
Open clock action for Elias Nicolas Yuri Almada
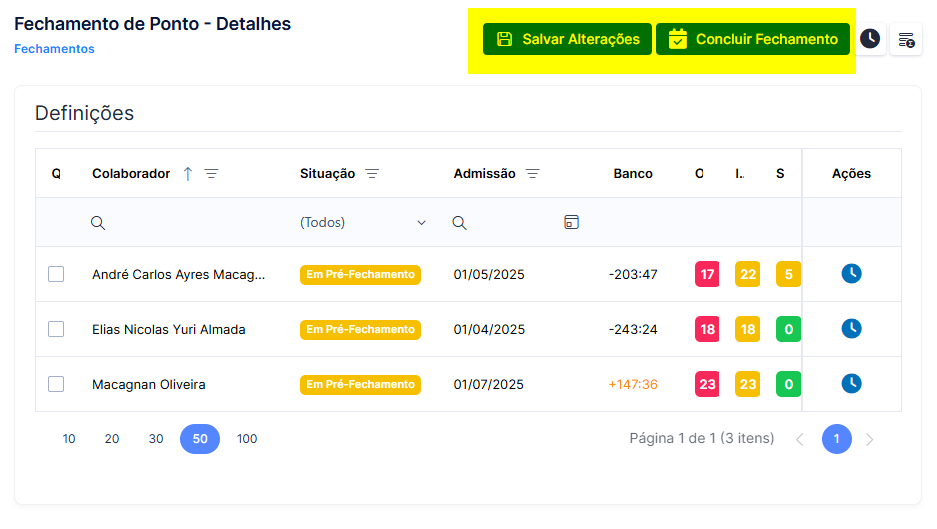pyautogui.click(x=852, y=329)
